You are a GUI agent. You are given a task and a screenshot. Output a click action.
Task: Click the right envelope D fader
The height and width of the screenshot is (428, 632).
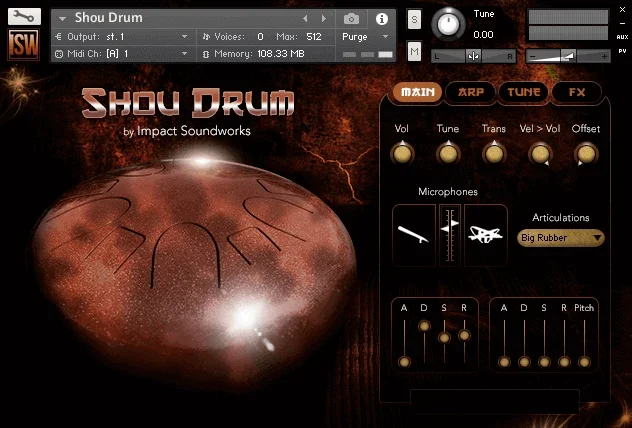click(524, 362)
